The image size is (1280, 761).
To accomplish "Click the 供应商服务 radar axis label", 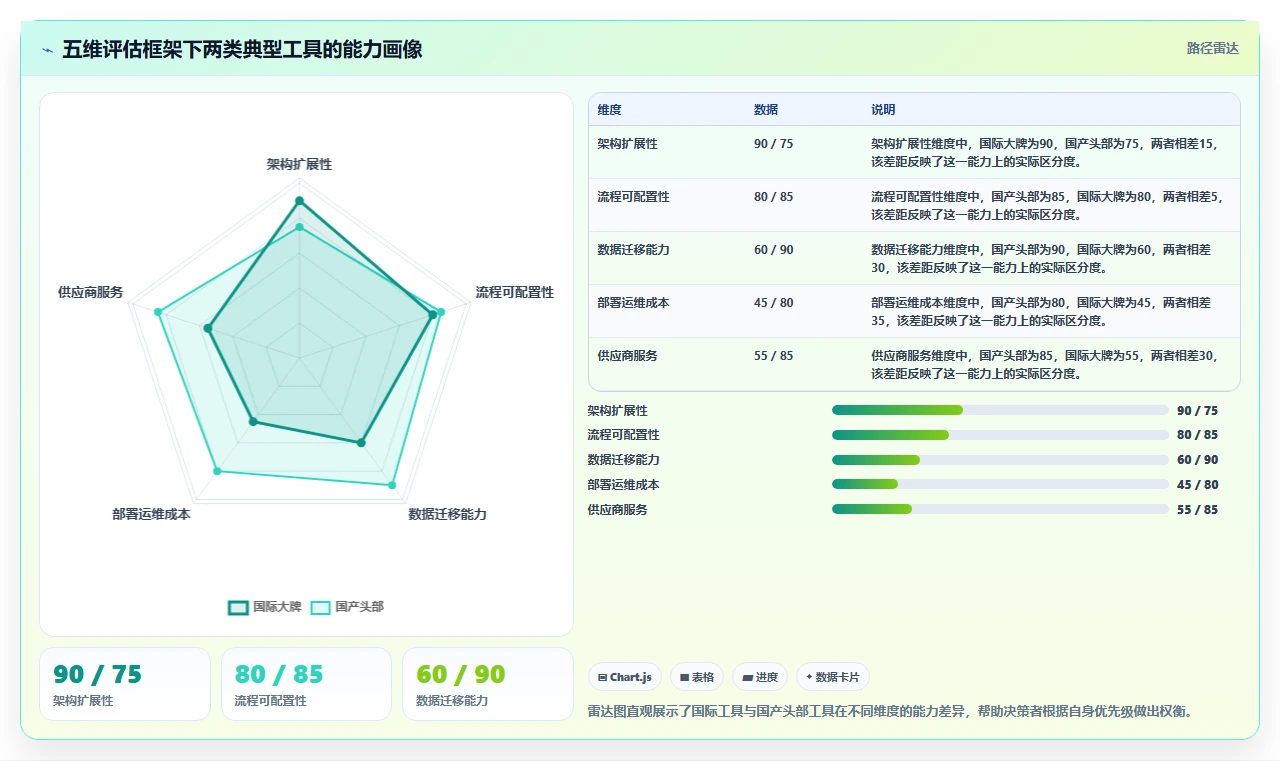I will pos(90,292).
